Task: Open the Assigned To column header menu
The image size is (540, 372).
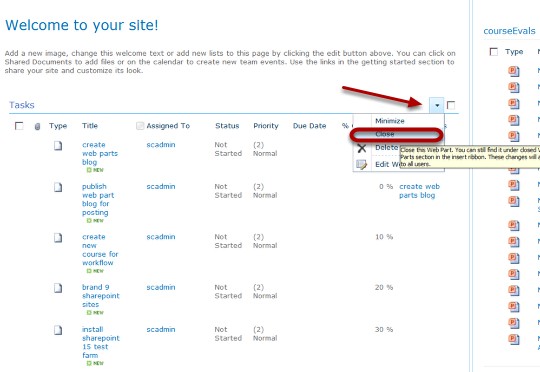Action: click(168, 126)
